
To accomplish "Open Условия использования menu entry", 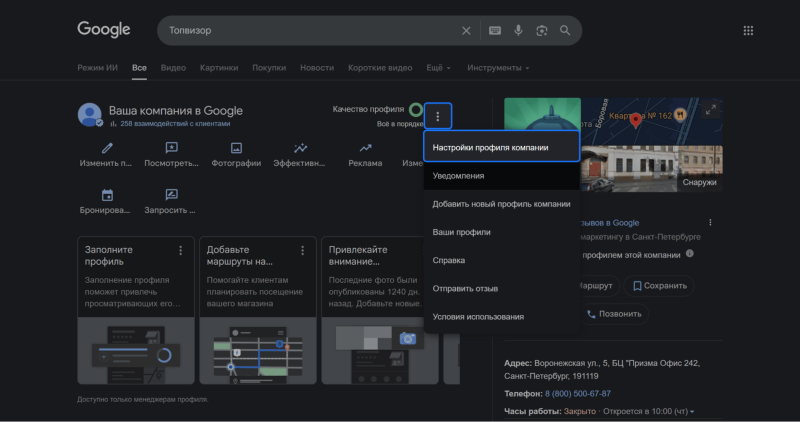I will [x=502, y=316].
